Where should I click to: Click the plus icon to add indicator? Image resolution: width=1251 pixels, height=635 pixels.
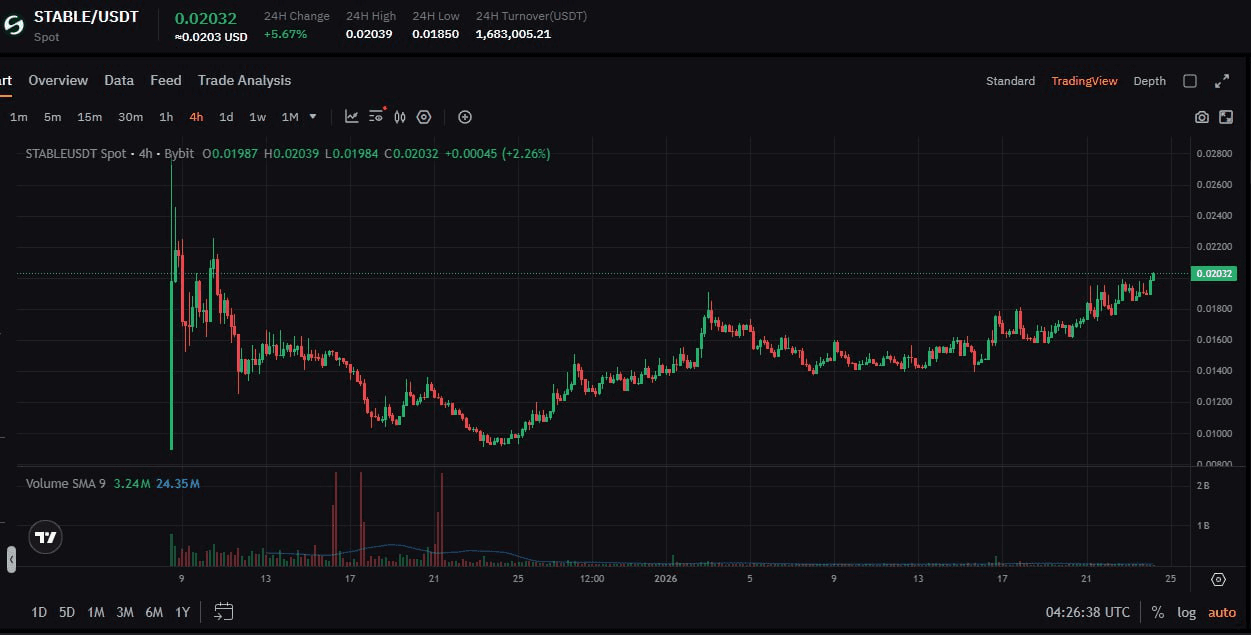[464, 117]
